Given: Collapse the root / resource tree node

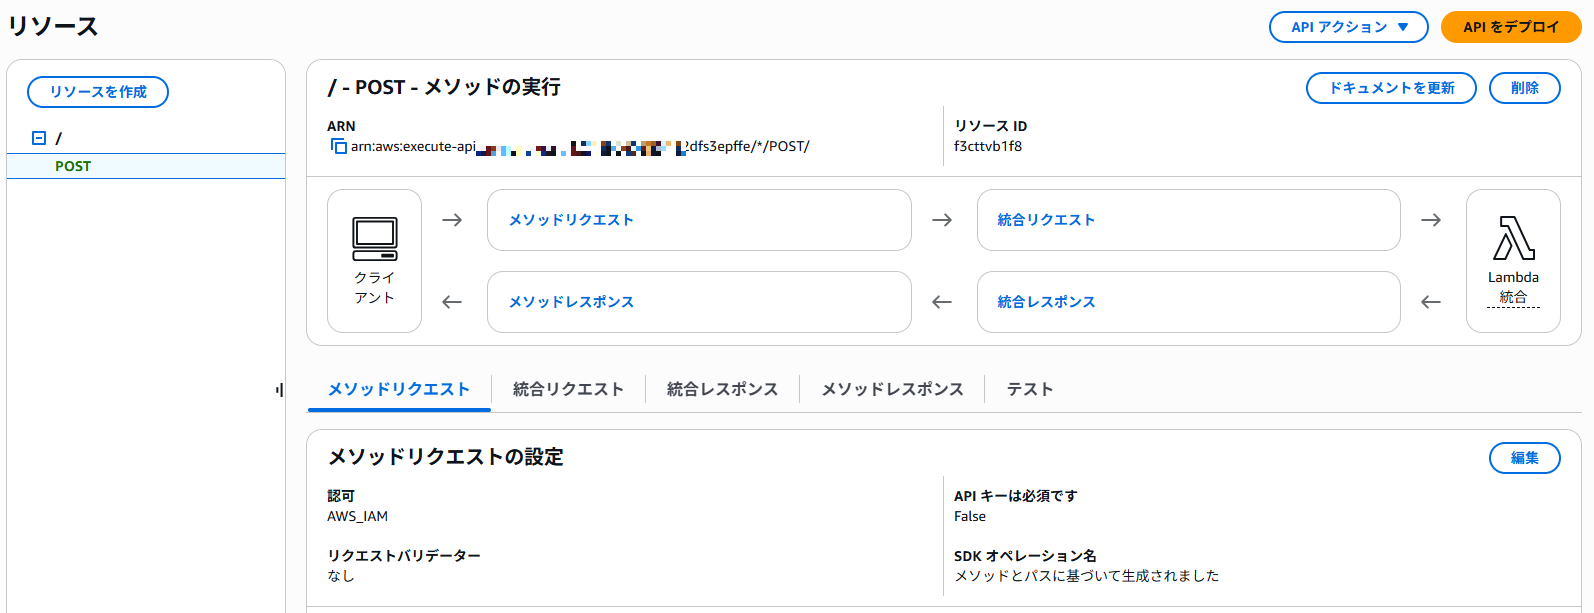Looking at the screenshot, I should coord(39,138).
